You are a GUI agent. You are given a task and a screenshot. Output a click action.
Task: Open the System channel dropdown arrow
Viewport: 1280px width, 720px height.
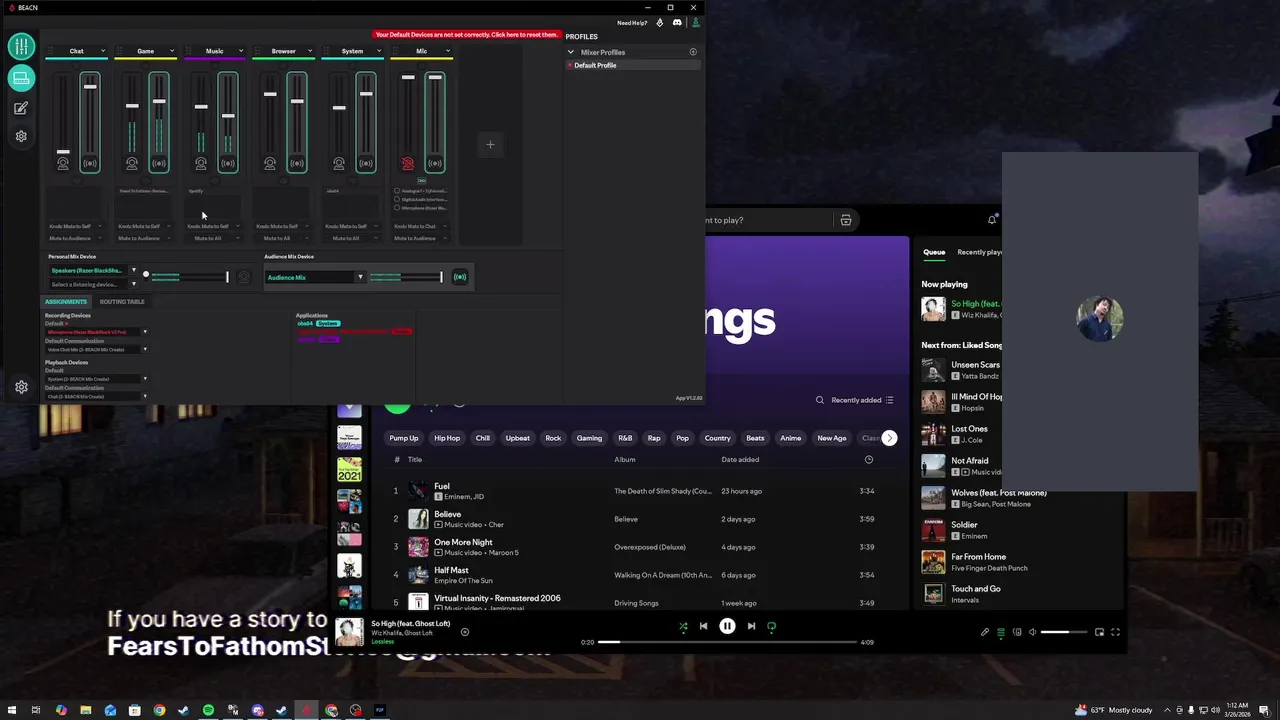click(x=379, y=51)
